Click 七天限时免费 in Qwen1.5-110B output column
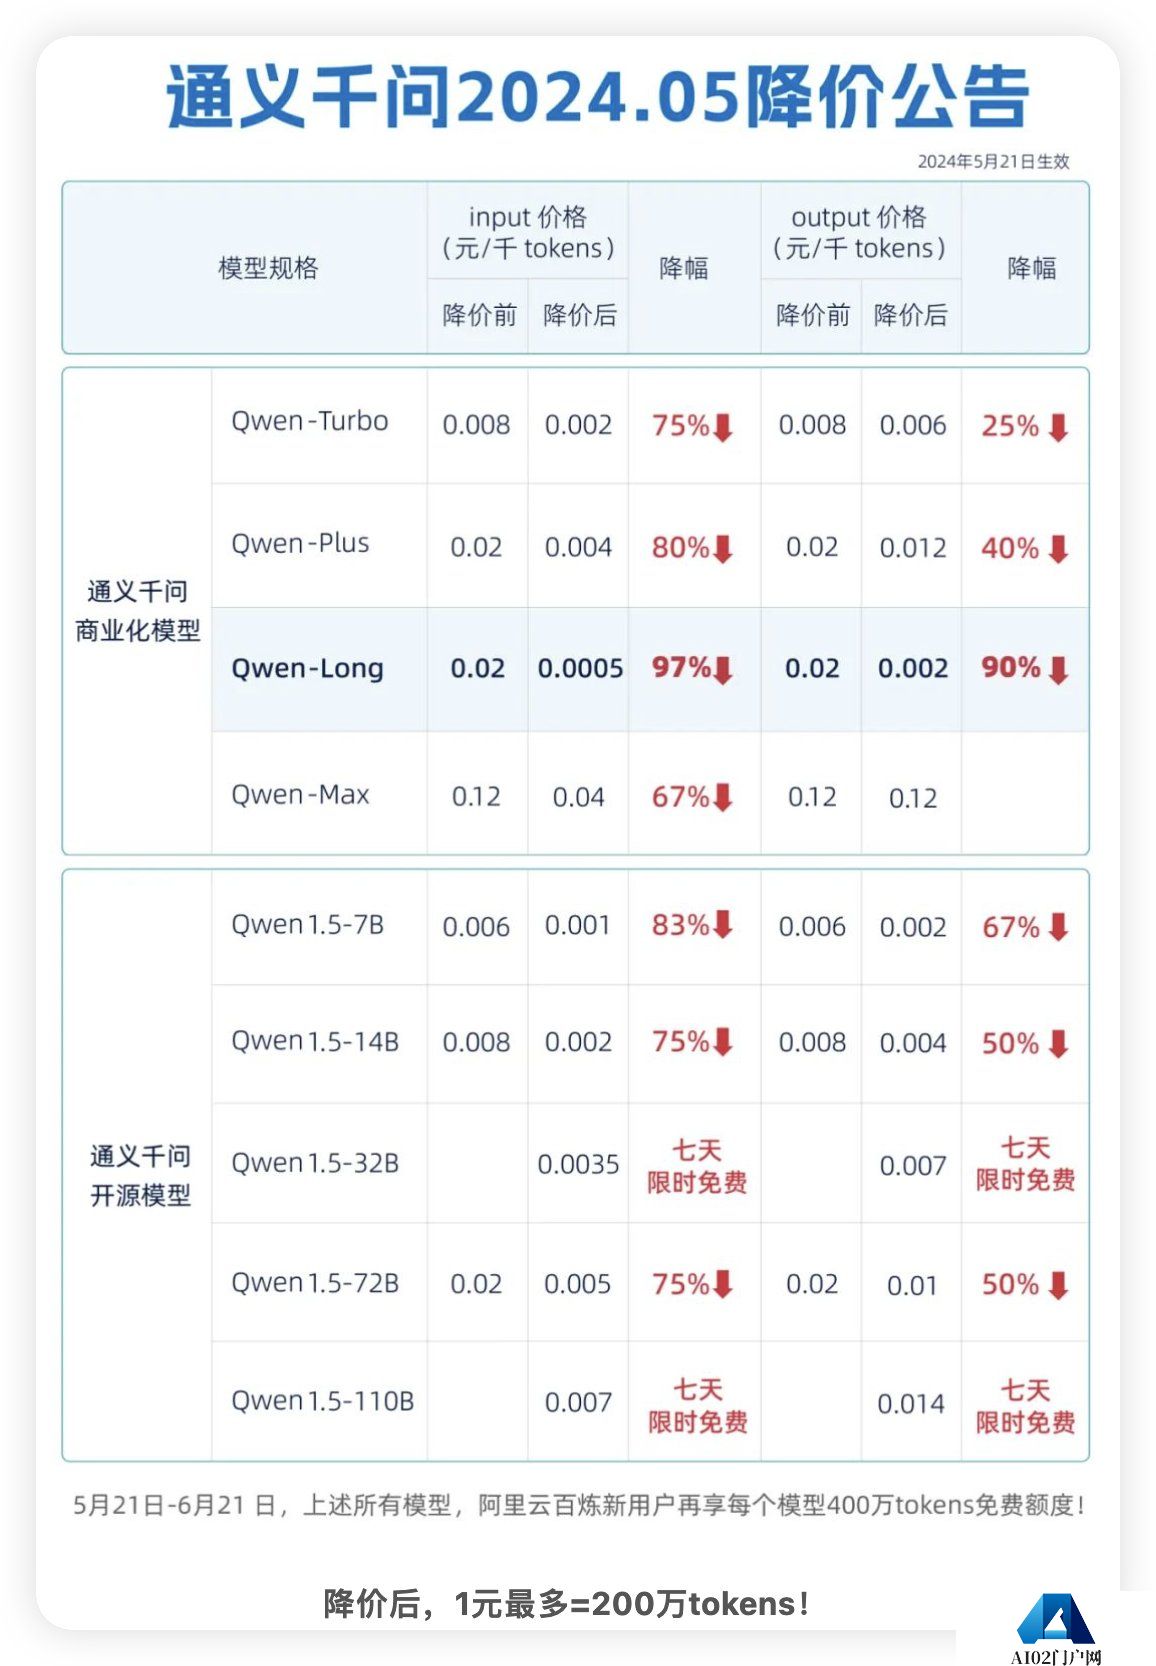1156x1666 pixels. click(1026, 1406)
